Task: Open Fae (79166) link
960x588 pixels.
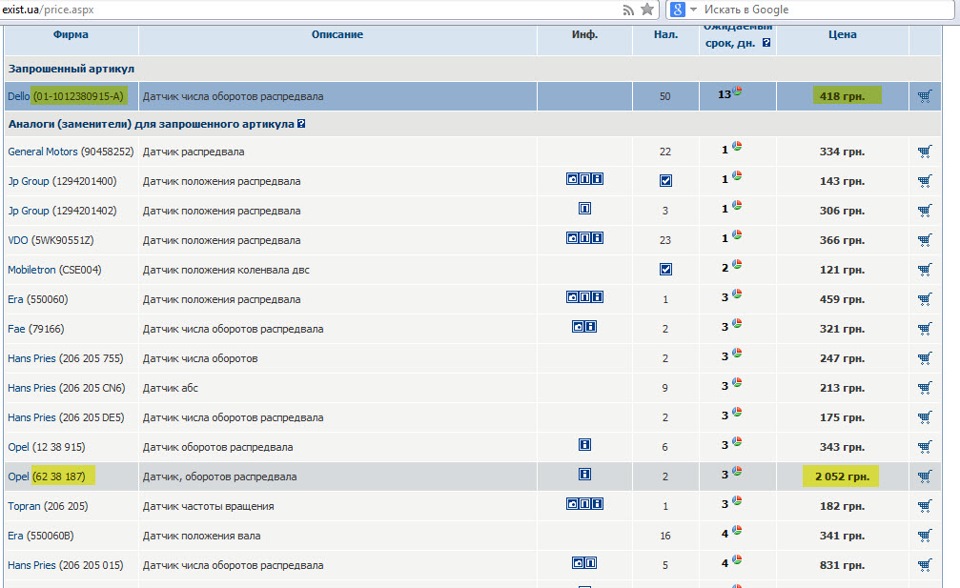Action: click(x=36, y=329)
